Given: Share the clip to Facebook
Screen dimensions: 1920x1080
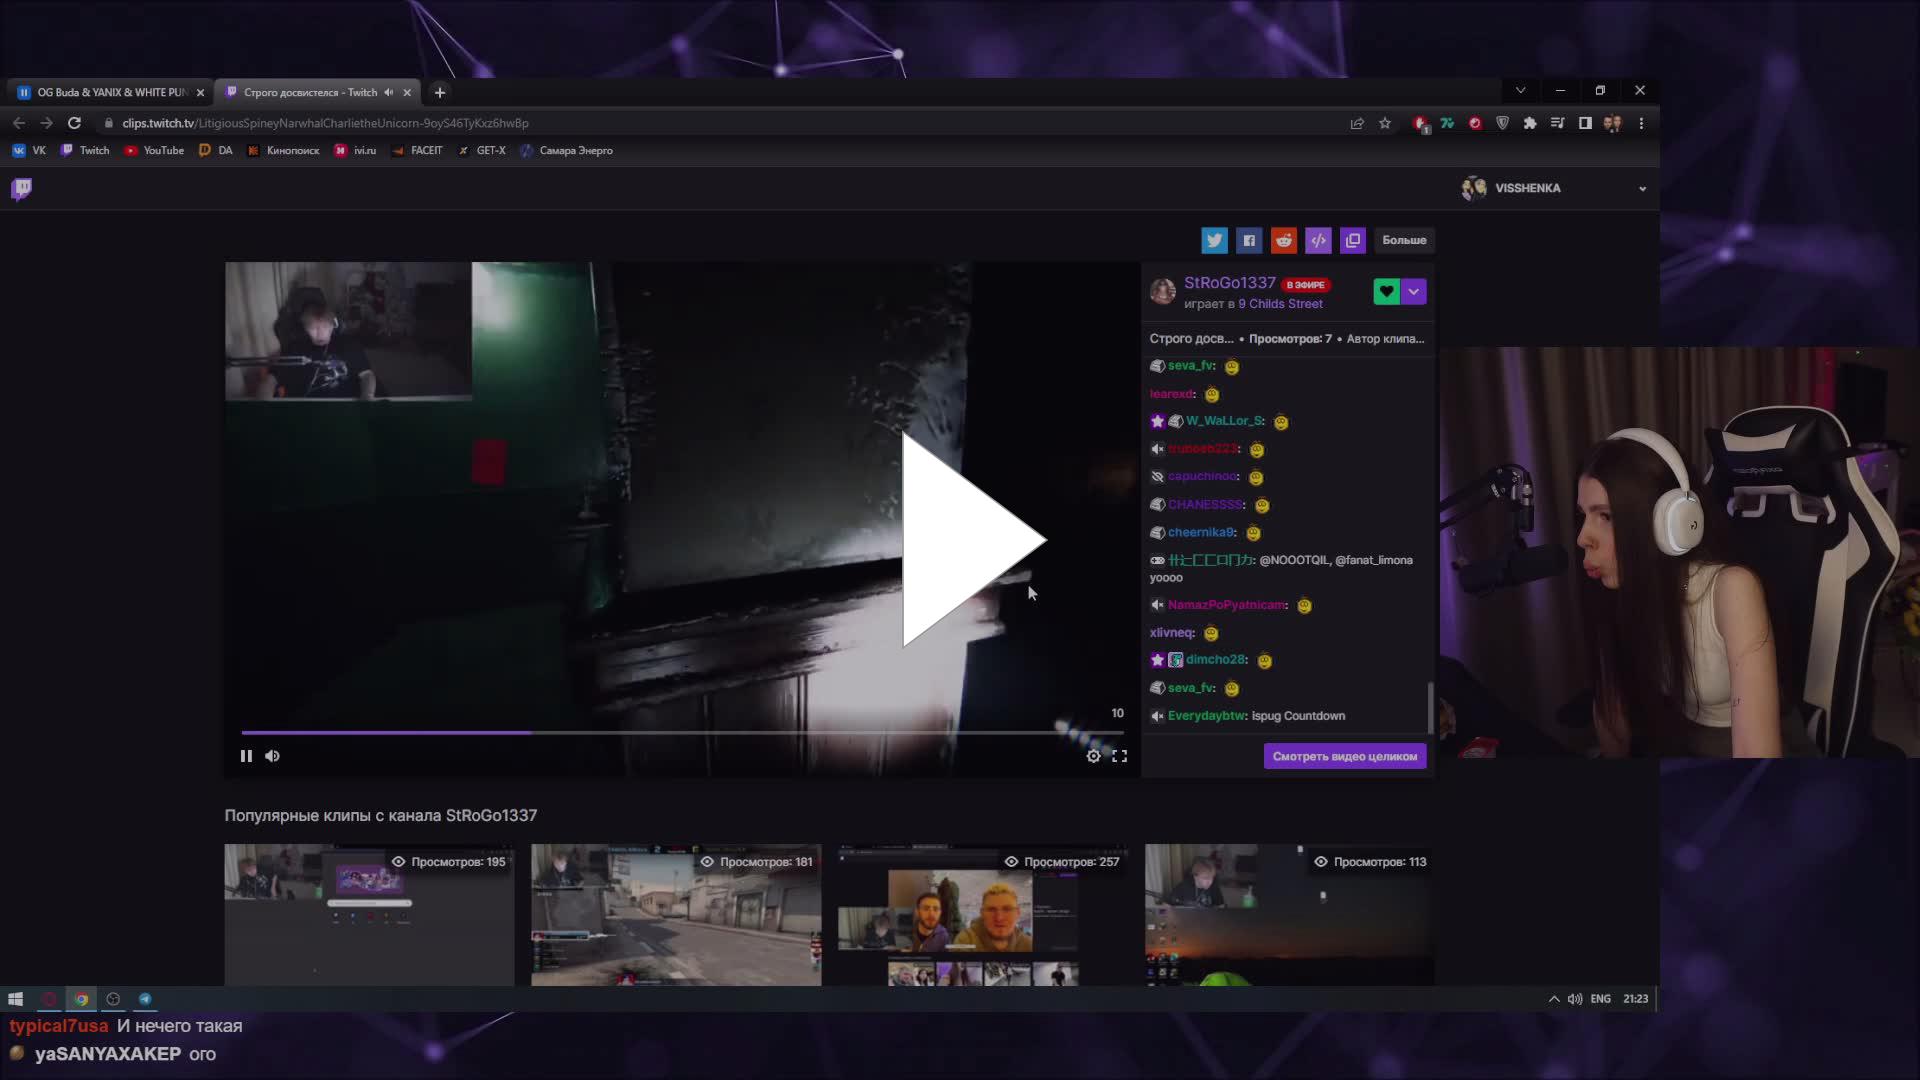Looking at the screenshot, I should pyautogui.click(x=1248, y=240).
